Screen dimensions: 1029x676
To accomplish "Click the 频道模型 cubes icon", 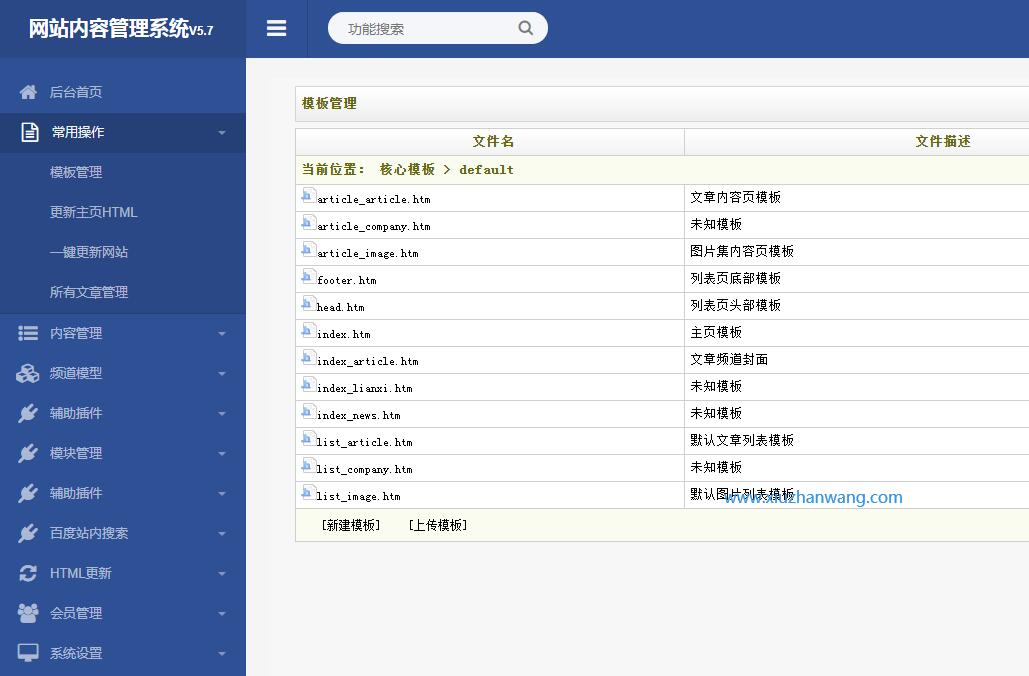I will 28,373.
